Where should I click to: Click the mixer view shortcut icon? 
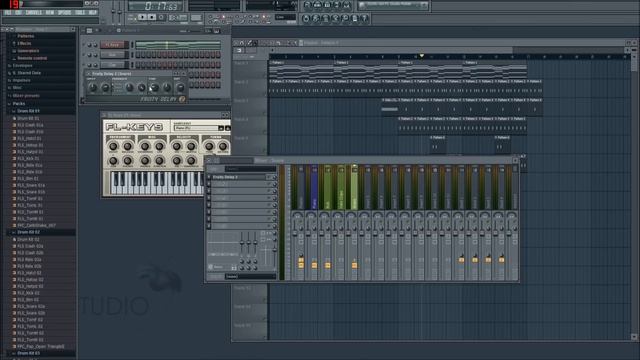[347, 5]
